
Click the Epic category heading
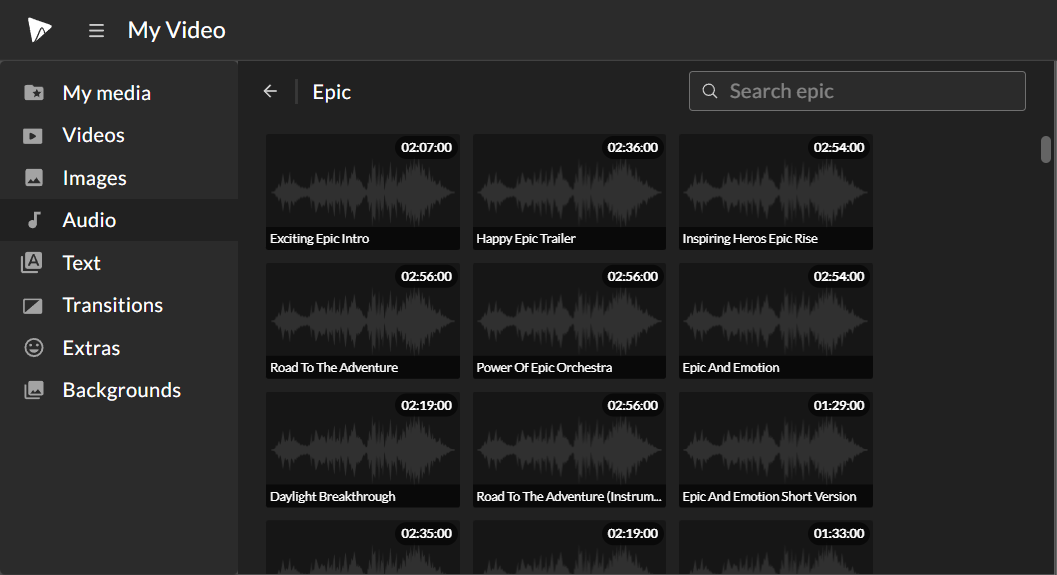click(x=332, y=92)
